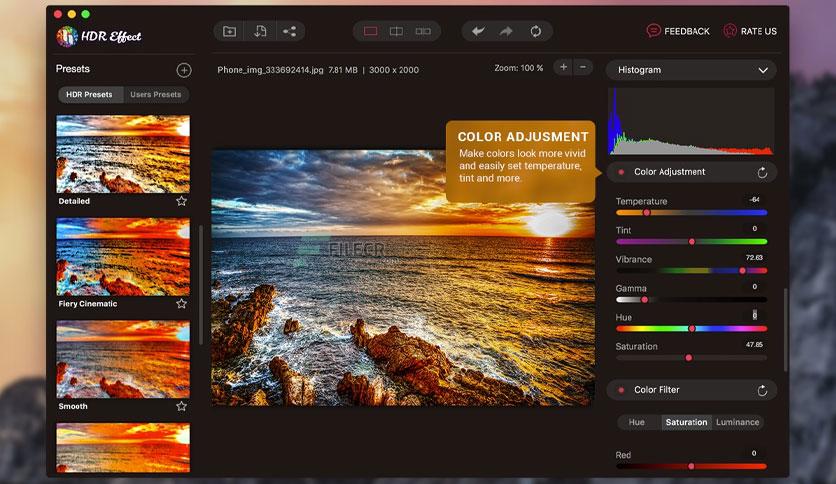The width and height of the screenshot is (836, 484).
Task: Favorite the Fiery Cinematic preset star
Action: point(181,303)
